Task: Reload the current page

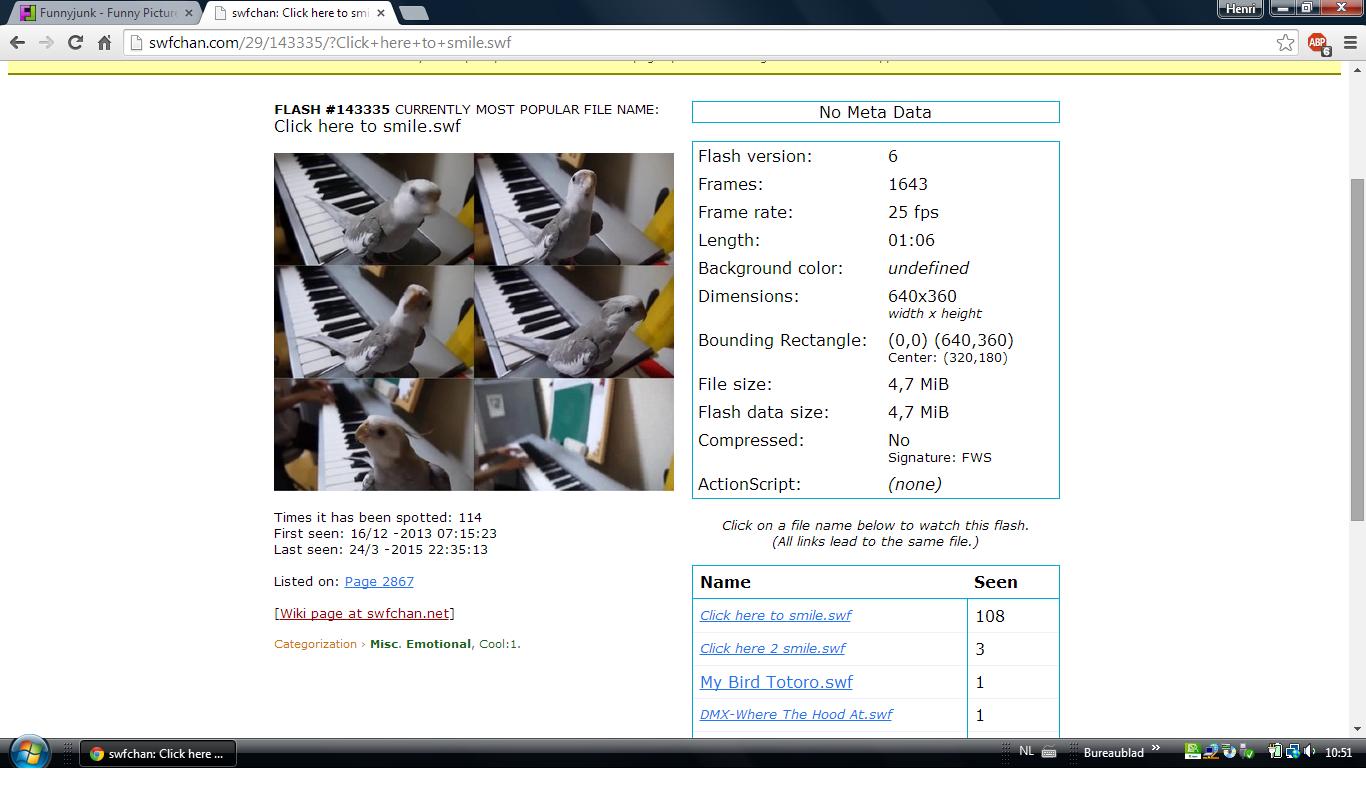Action: tap(75, 42)
